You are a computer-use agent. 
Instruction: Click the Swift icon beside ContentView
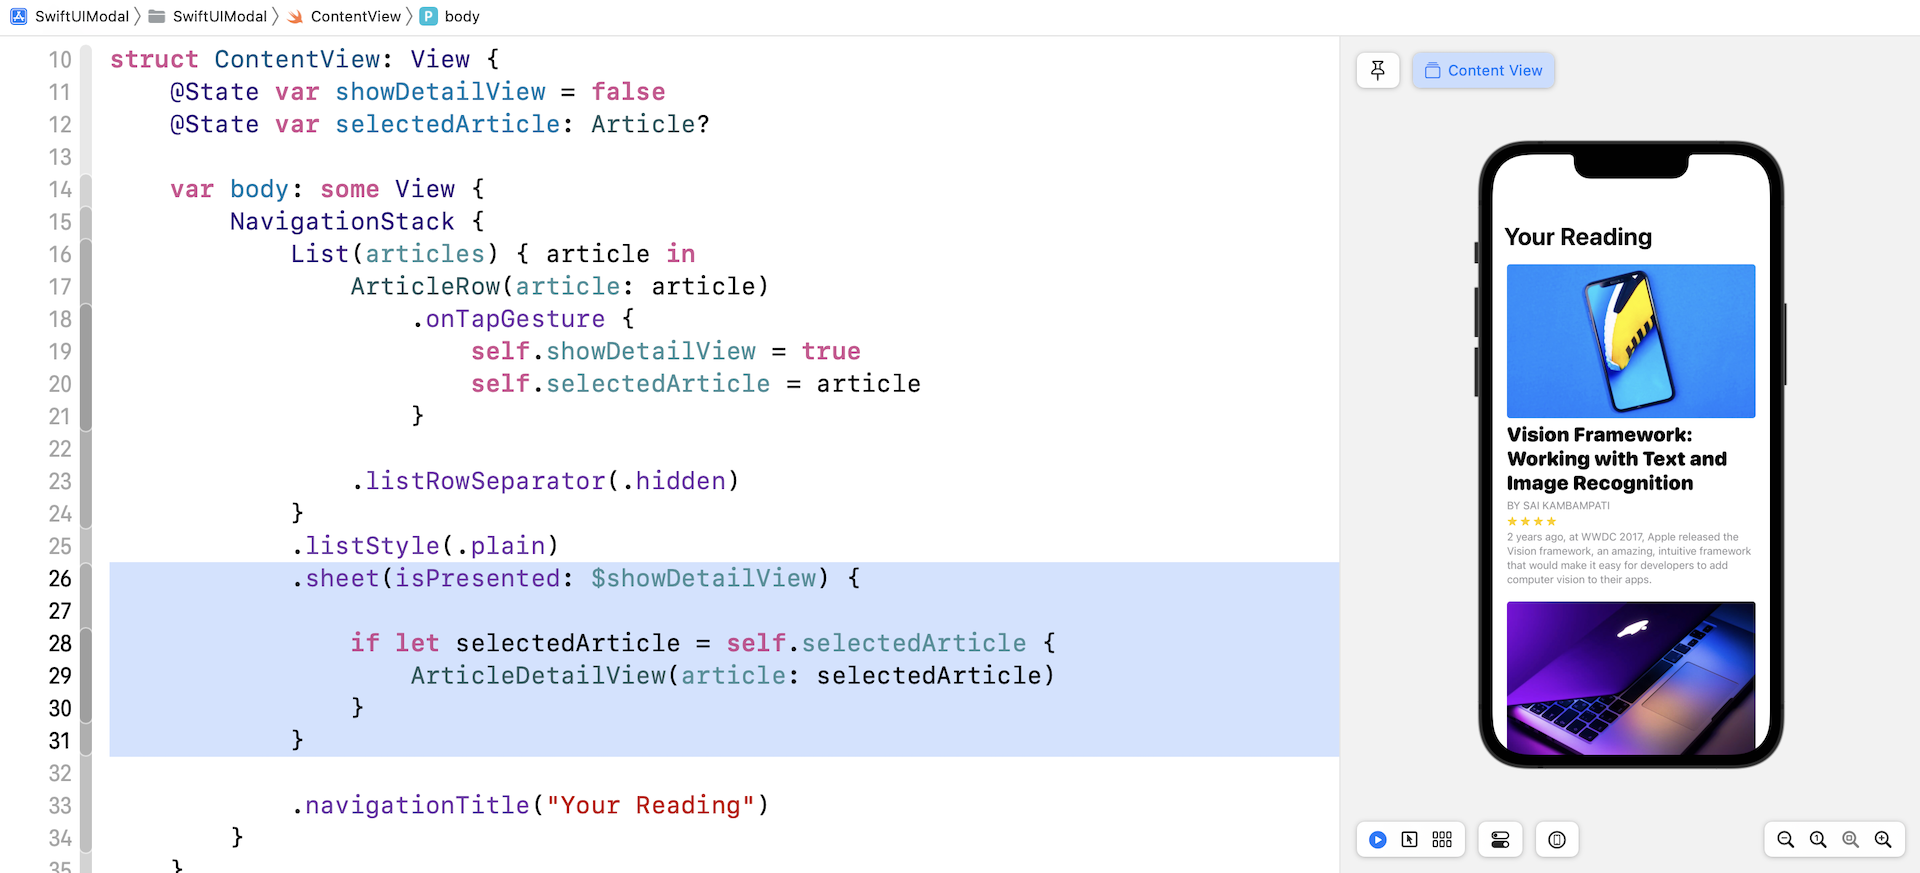click(x=295, y=16)
